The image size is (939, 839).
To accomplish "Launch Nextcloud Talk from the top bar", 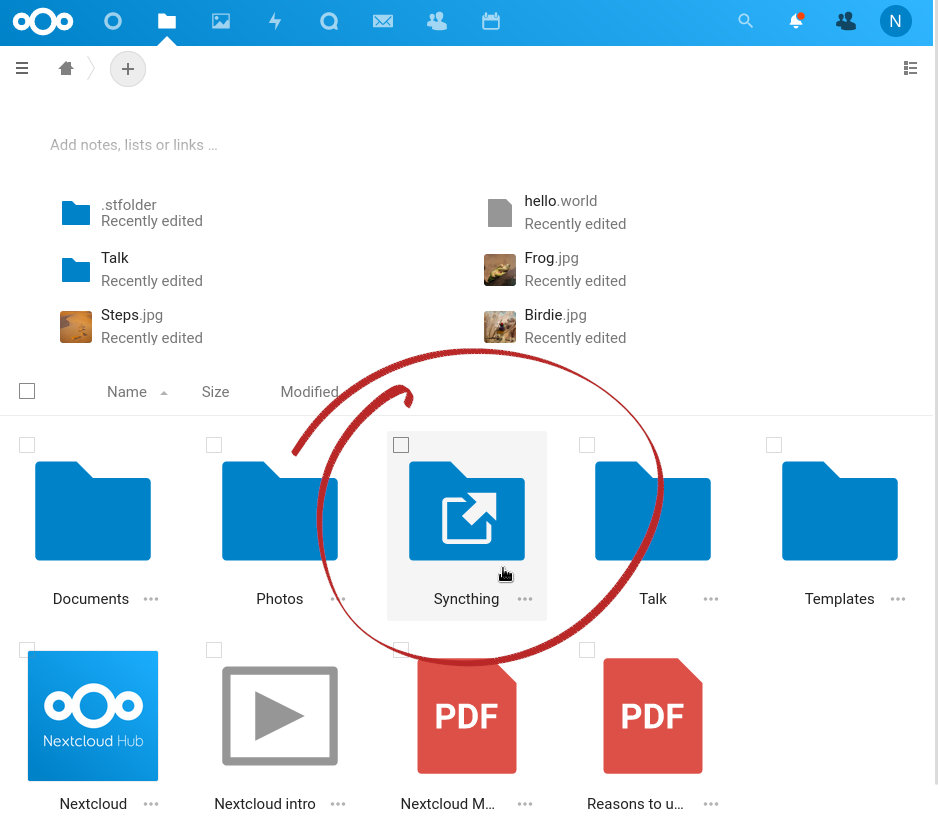I will [329, 21].
